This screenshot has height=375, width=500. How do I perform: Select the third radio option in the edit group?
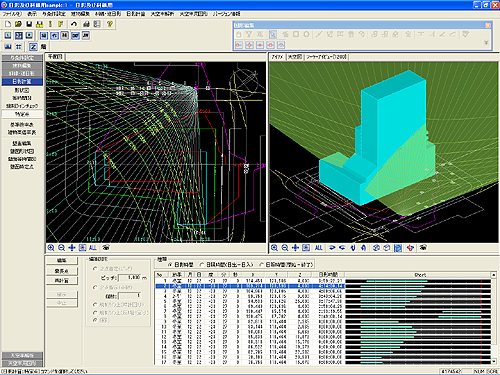click(95, 304)
